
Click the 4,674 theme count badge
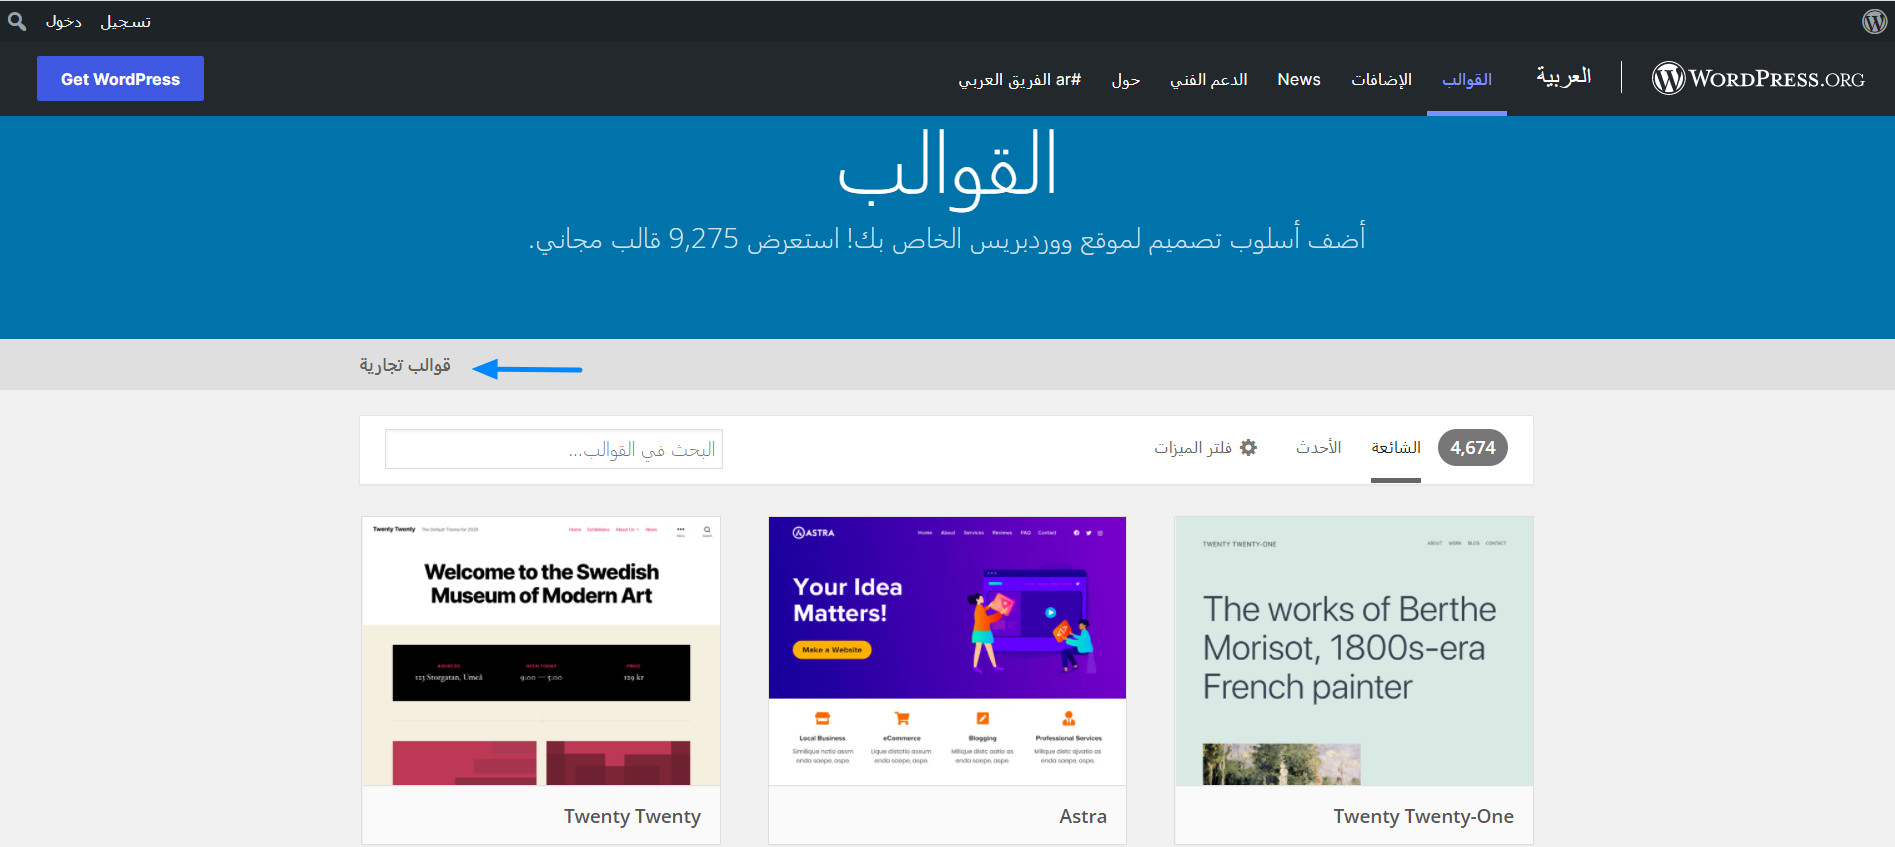coord(1473,448)
